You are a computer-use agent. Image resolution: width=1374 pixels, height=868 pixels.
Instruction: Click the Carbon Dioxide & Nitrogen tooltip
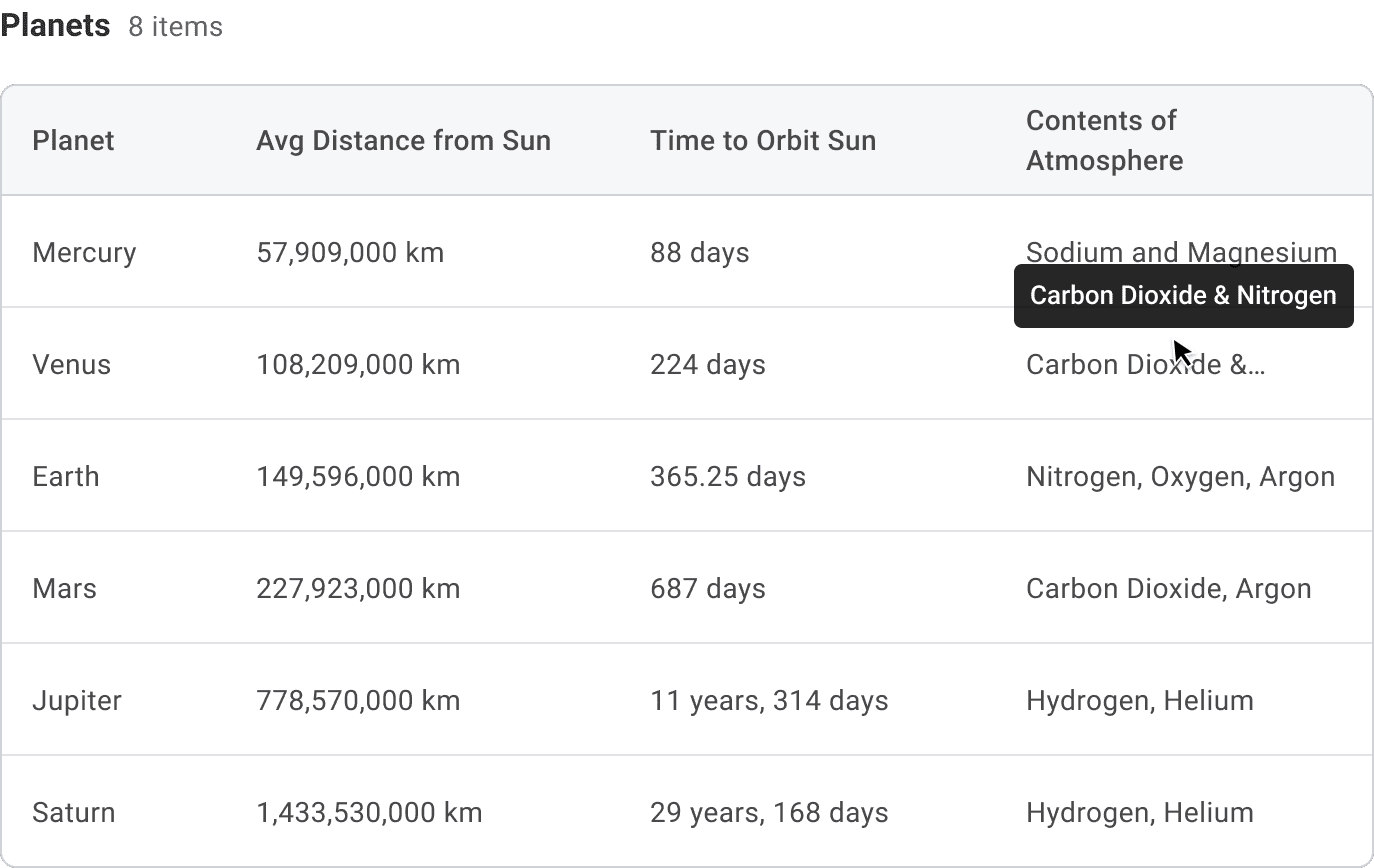[1183, 296]
